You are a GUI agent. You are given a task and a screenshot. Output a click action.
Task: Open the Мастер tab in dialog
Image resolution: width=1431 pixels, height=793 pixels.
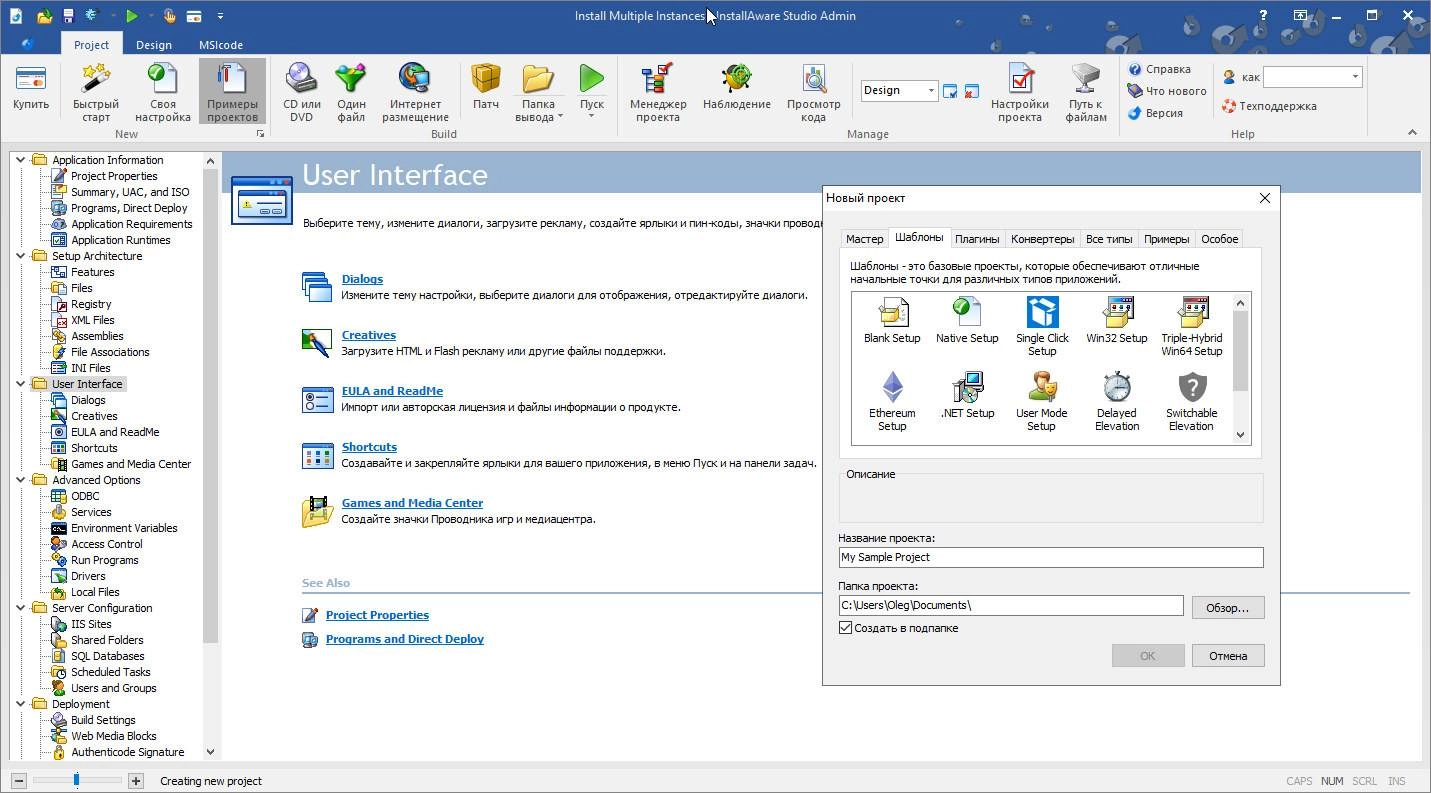864,239
